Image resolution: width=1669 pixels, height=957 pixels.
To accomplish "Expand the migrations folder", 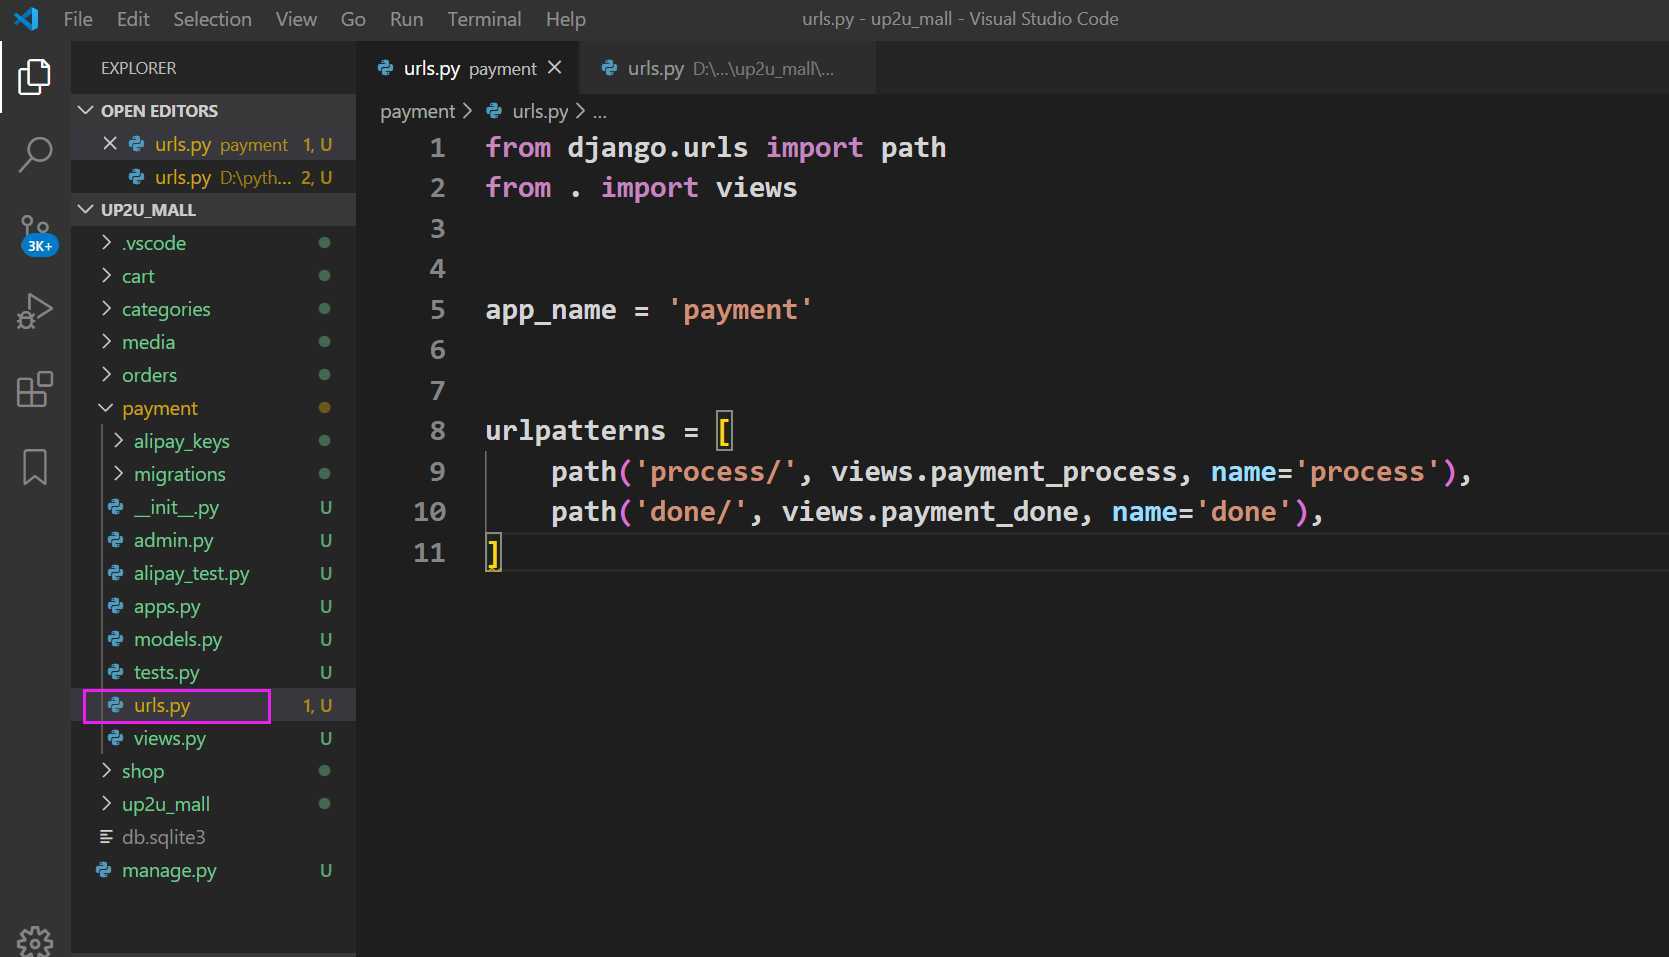I will (x=213, y=474).
